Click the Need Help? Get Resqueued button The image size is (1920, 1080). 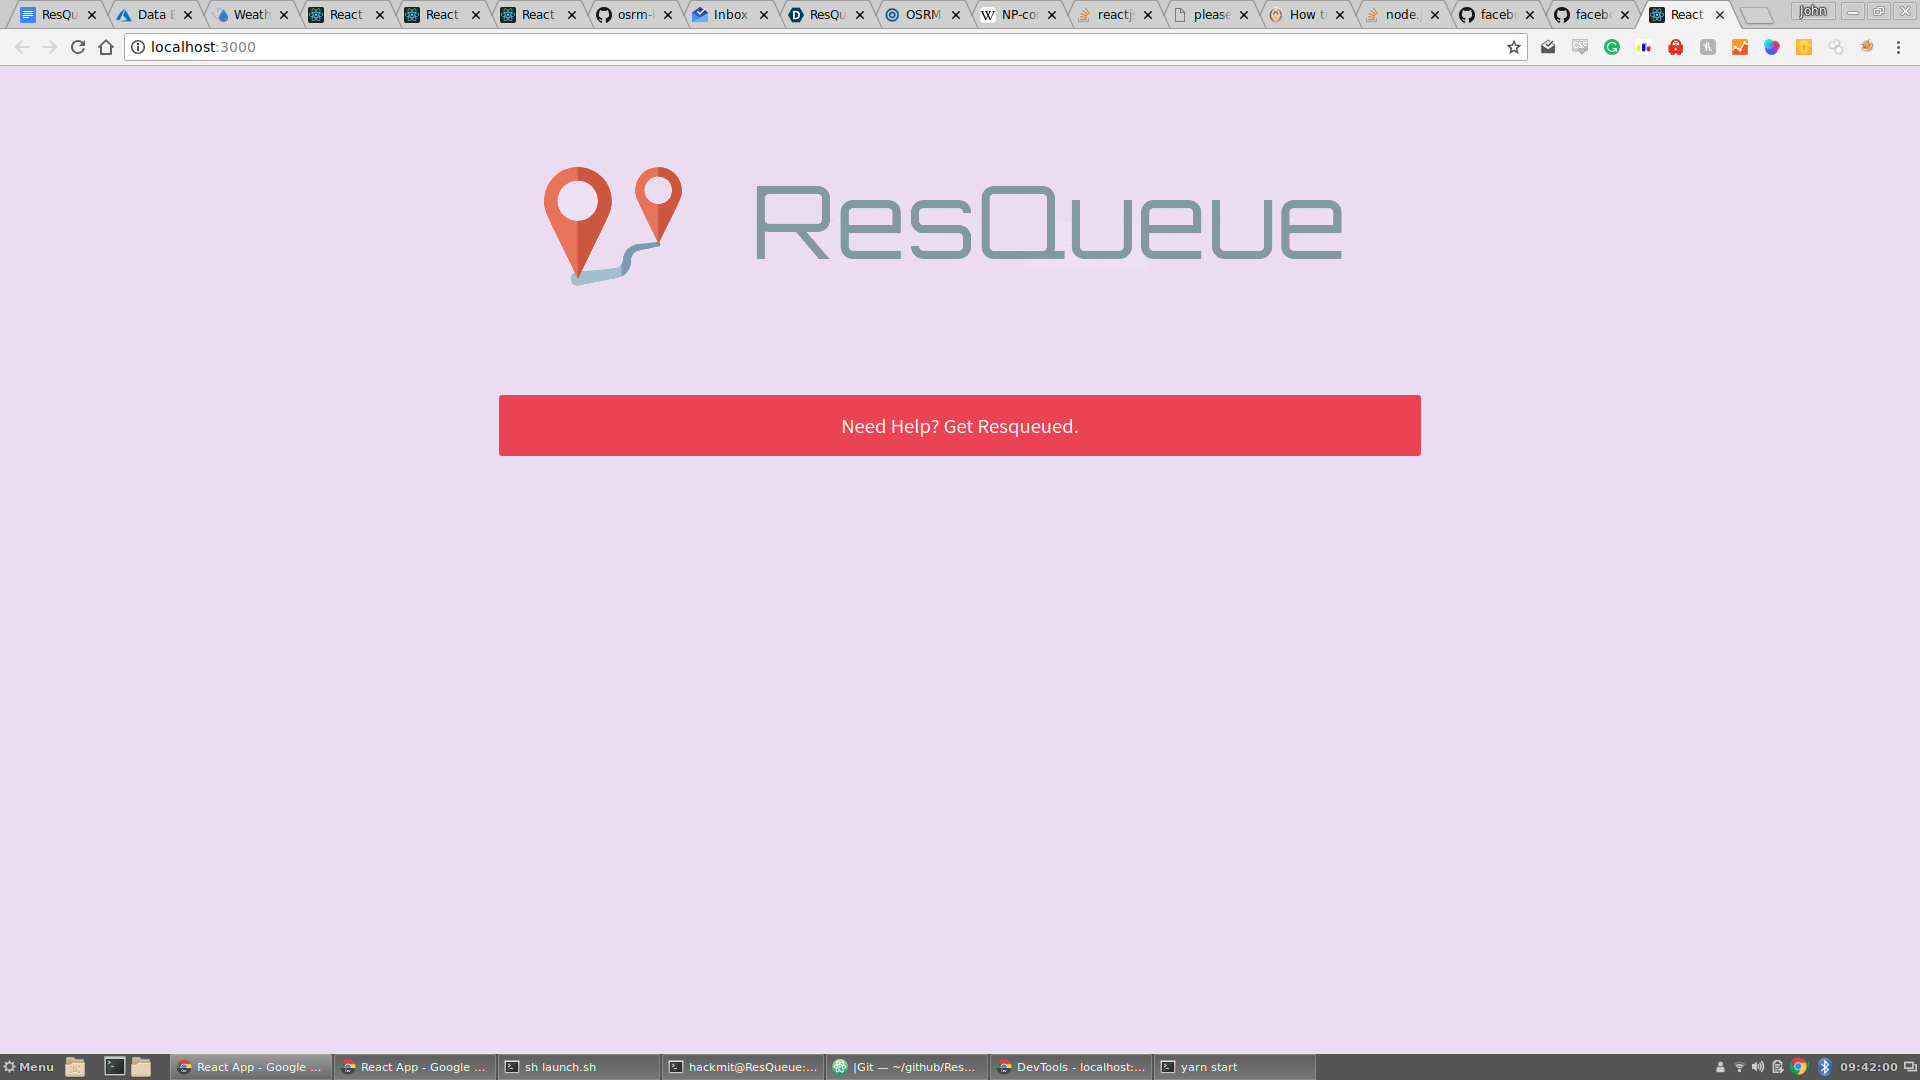click(959, 426)
